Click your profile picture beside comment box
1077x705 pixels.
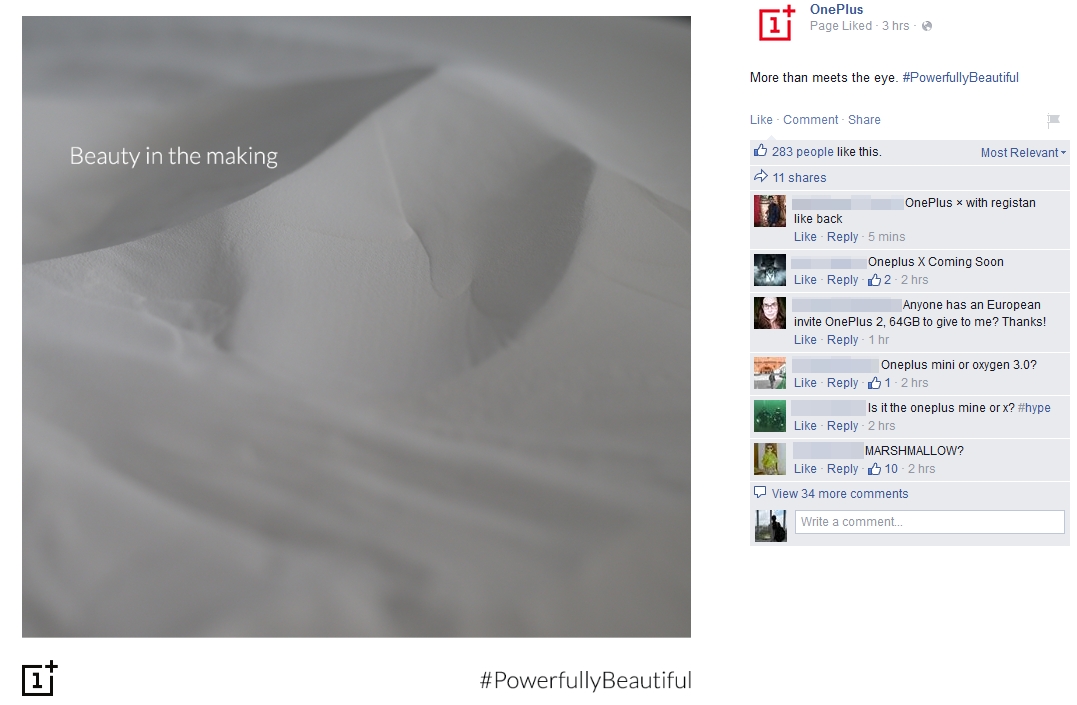click(x=771, y=526)
